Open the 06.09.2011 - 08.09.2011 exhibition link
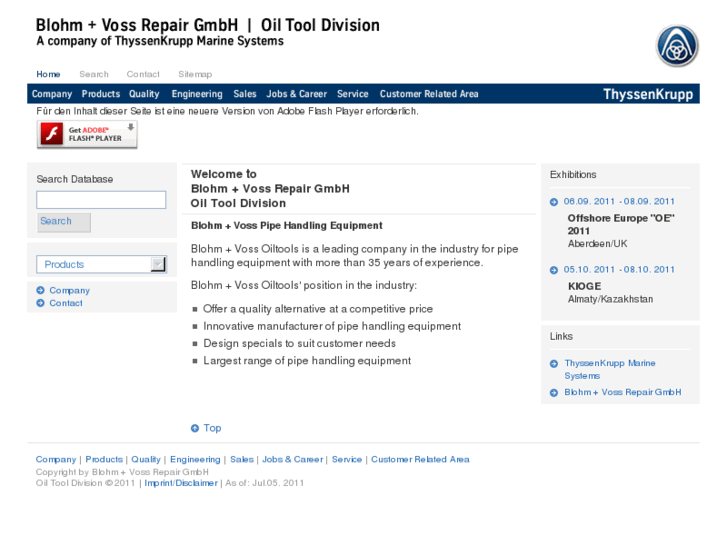Image resolution: width=727 pixels, height=545 pixels. point(619,201)
